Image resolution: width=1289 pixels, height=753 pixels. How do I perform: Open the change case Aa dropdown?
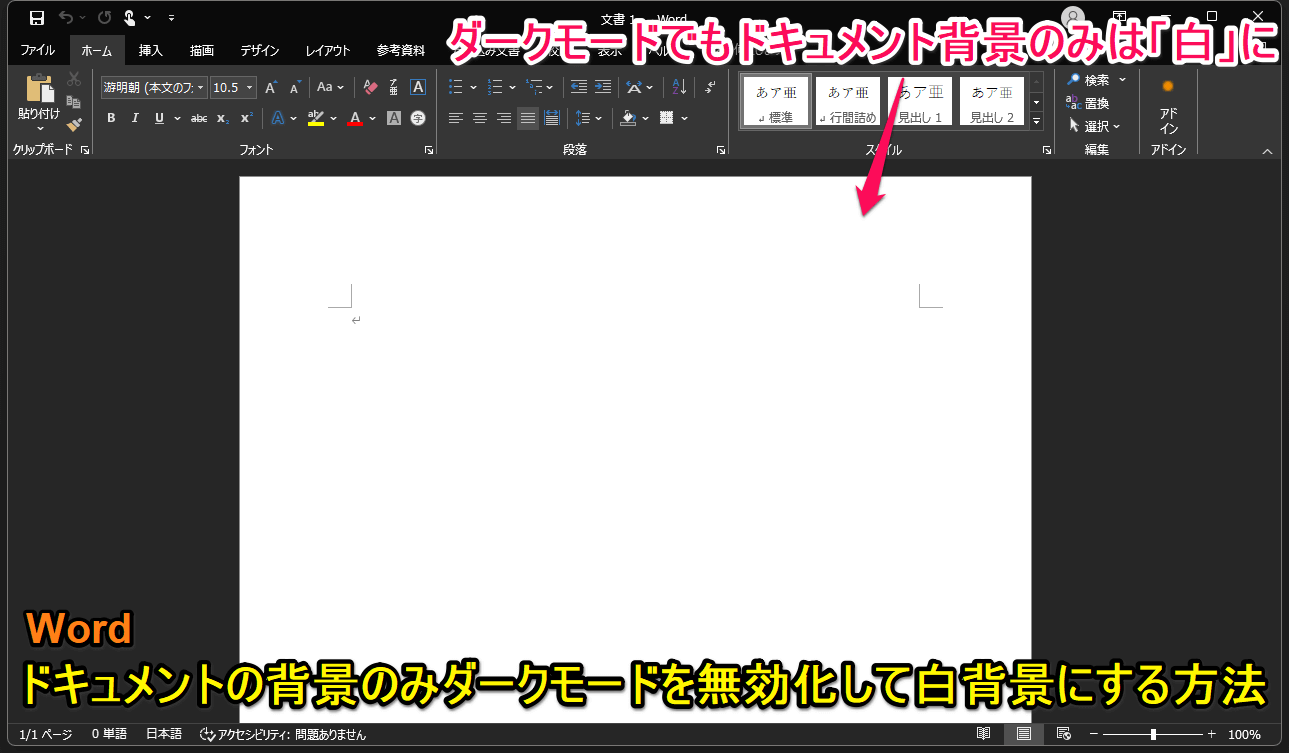point(330,88)
